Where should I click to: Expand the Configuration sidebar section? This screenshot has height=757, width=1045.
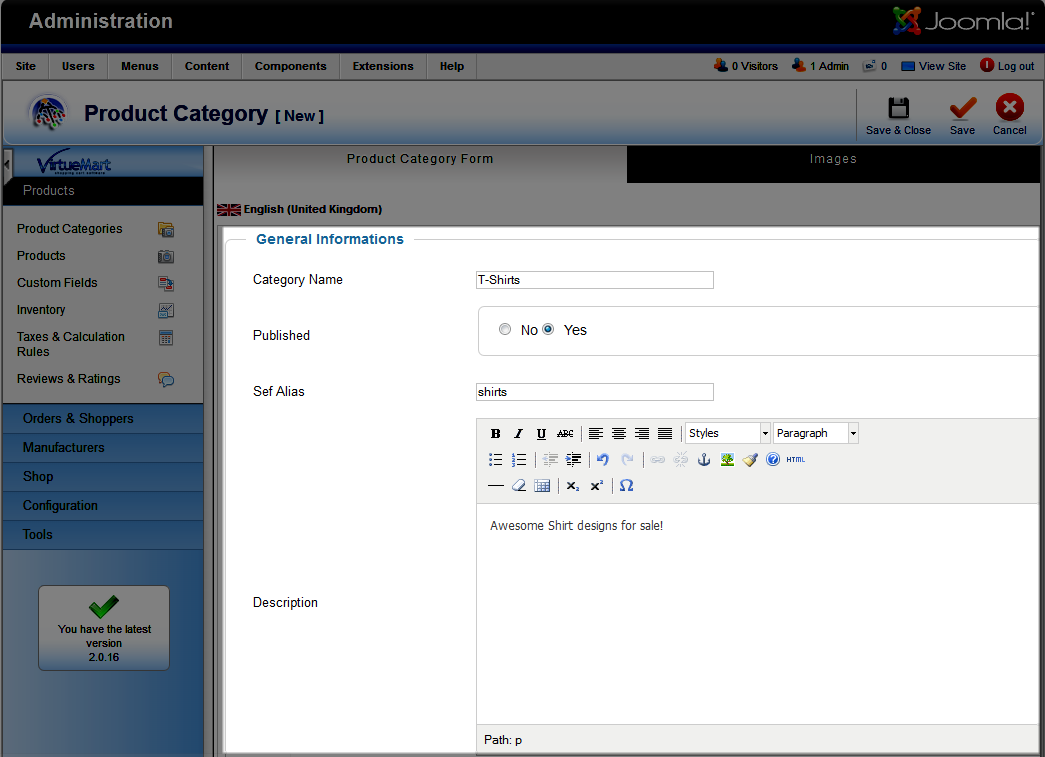click(60, 506)
